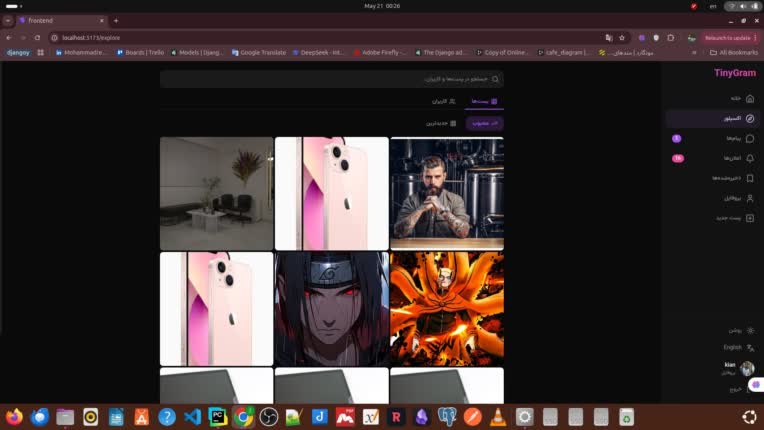Click the New Post plus icon in sidebar
This screenshot has width=764, height=430.
coord(750,218)
